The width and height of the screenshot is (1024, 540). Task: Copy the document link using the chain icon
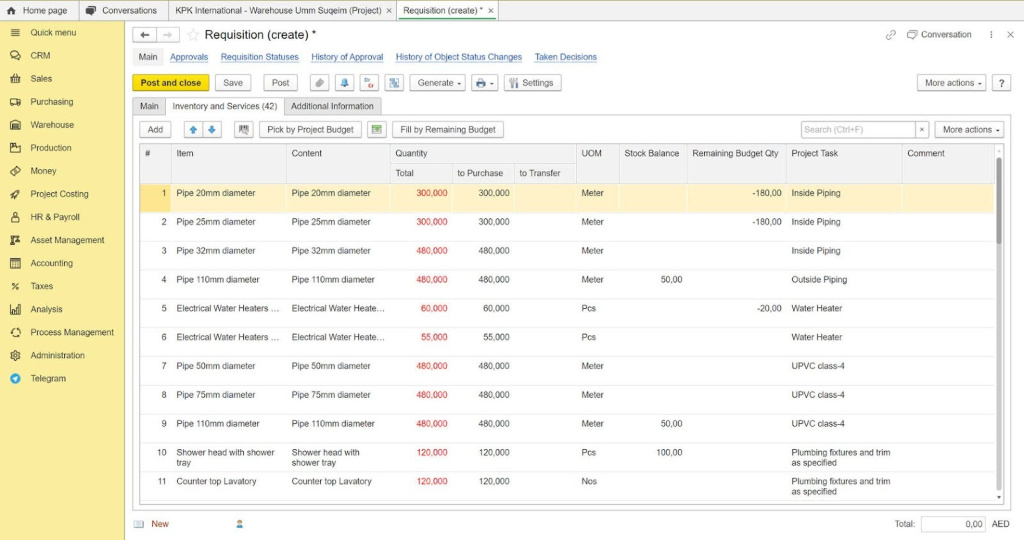point(891,35)
